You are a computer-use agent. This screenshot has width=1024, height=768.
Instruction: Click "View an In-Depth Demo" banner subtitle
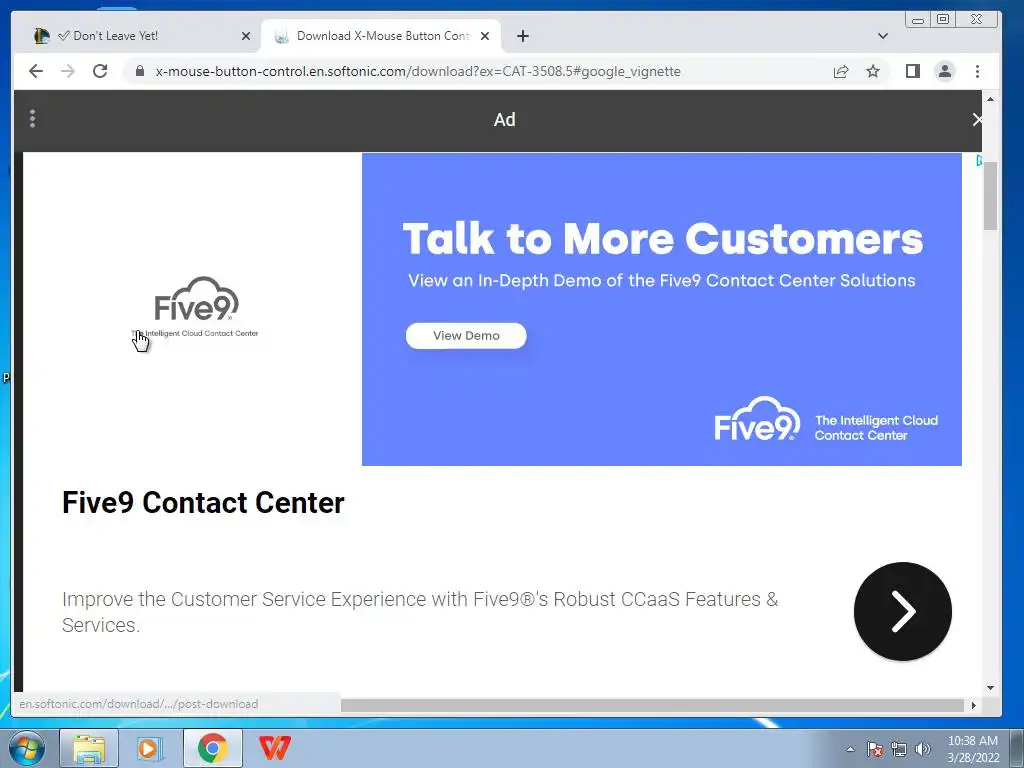(x=662, y=281)
